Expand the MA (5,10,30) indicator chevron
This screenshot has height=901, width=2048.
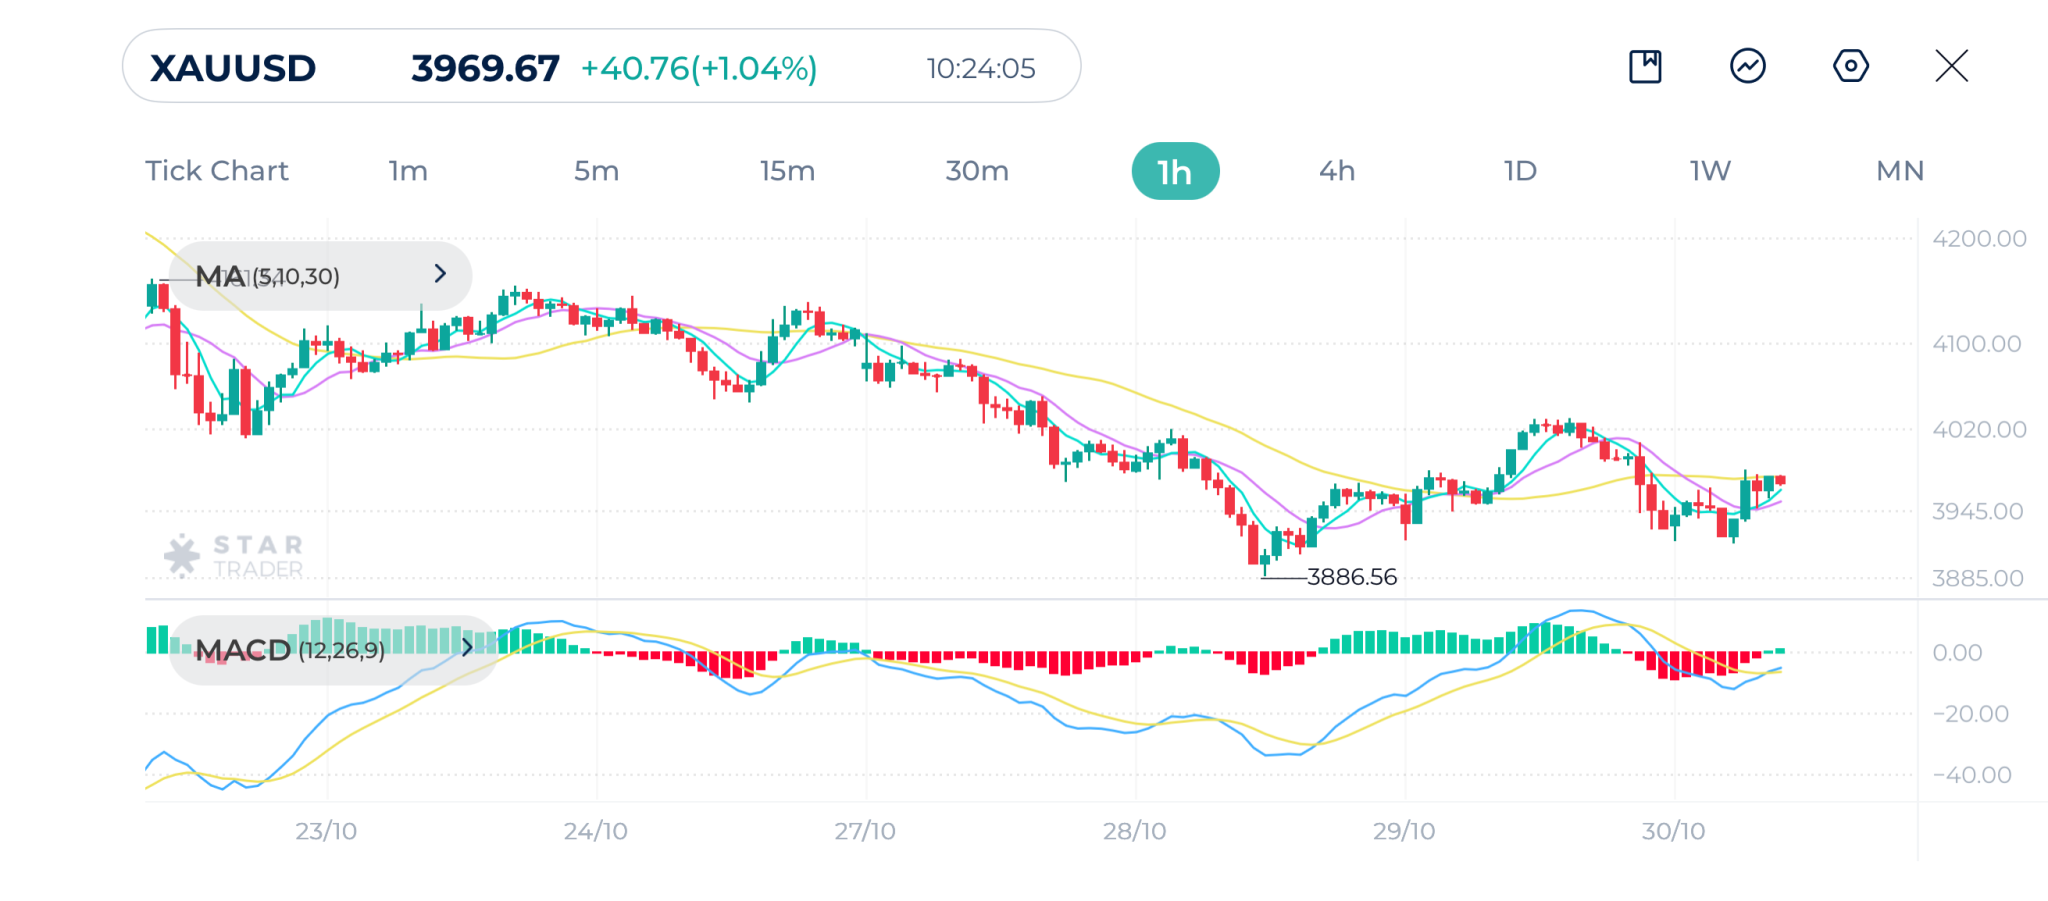coord(440,274)
